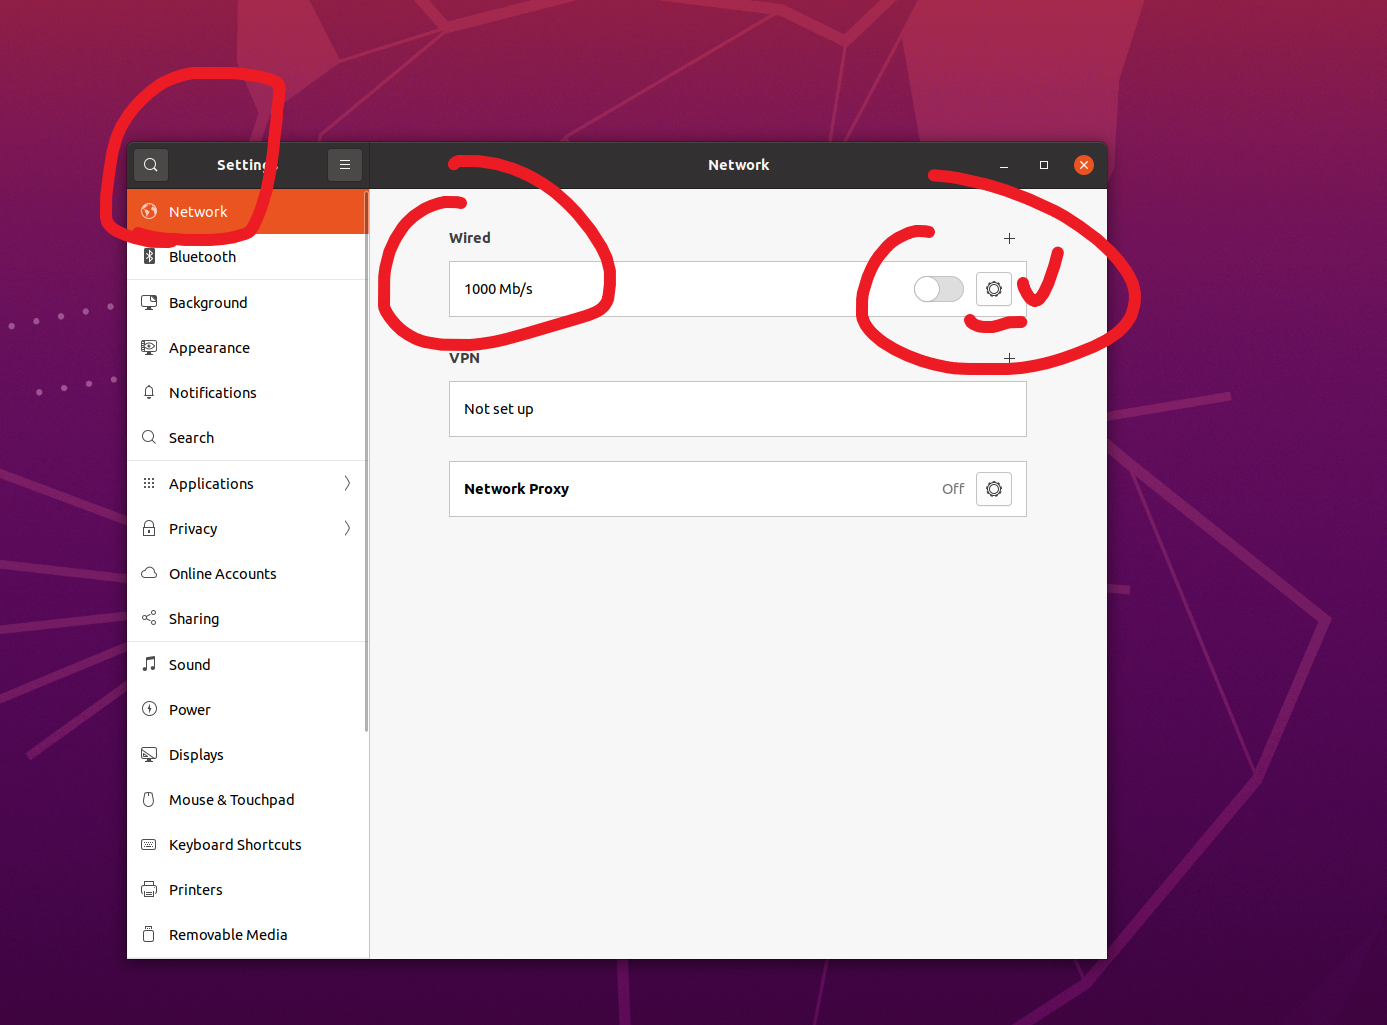Image resolution: width=1387 pixels, height=1025 pixels.
Task: Minimize the Settings window
Action: pyautogui.click(x=1004, y=165)
